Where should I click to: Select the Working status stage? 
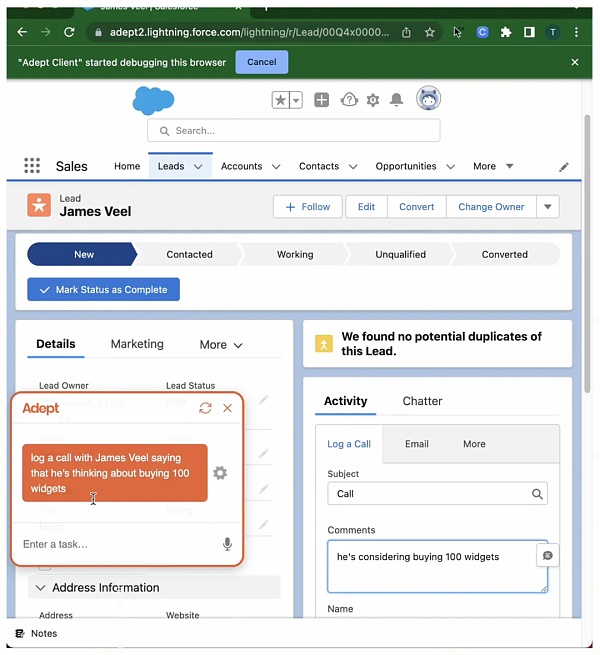click(295, 254)
